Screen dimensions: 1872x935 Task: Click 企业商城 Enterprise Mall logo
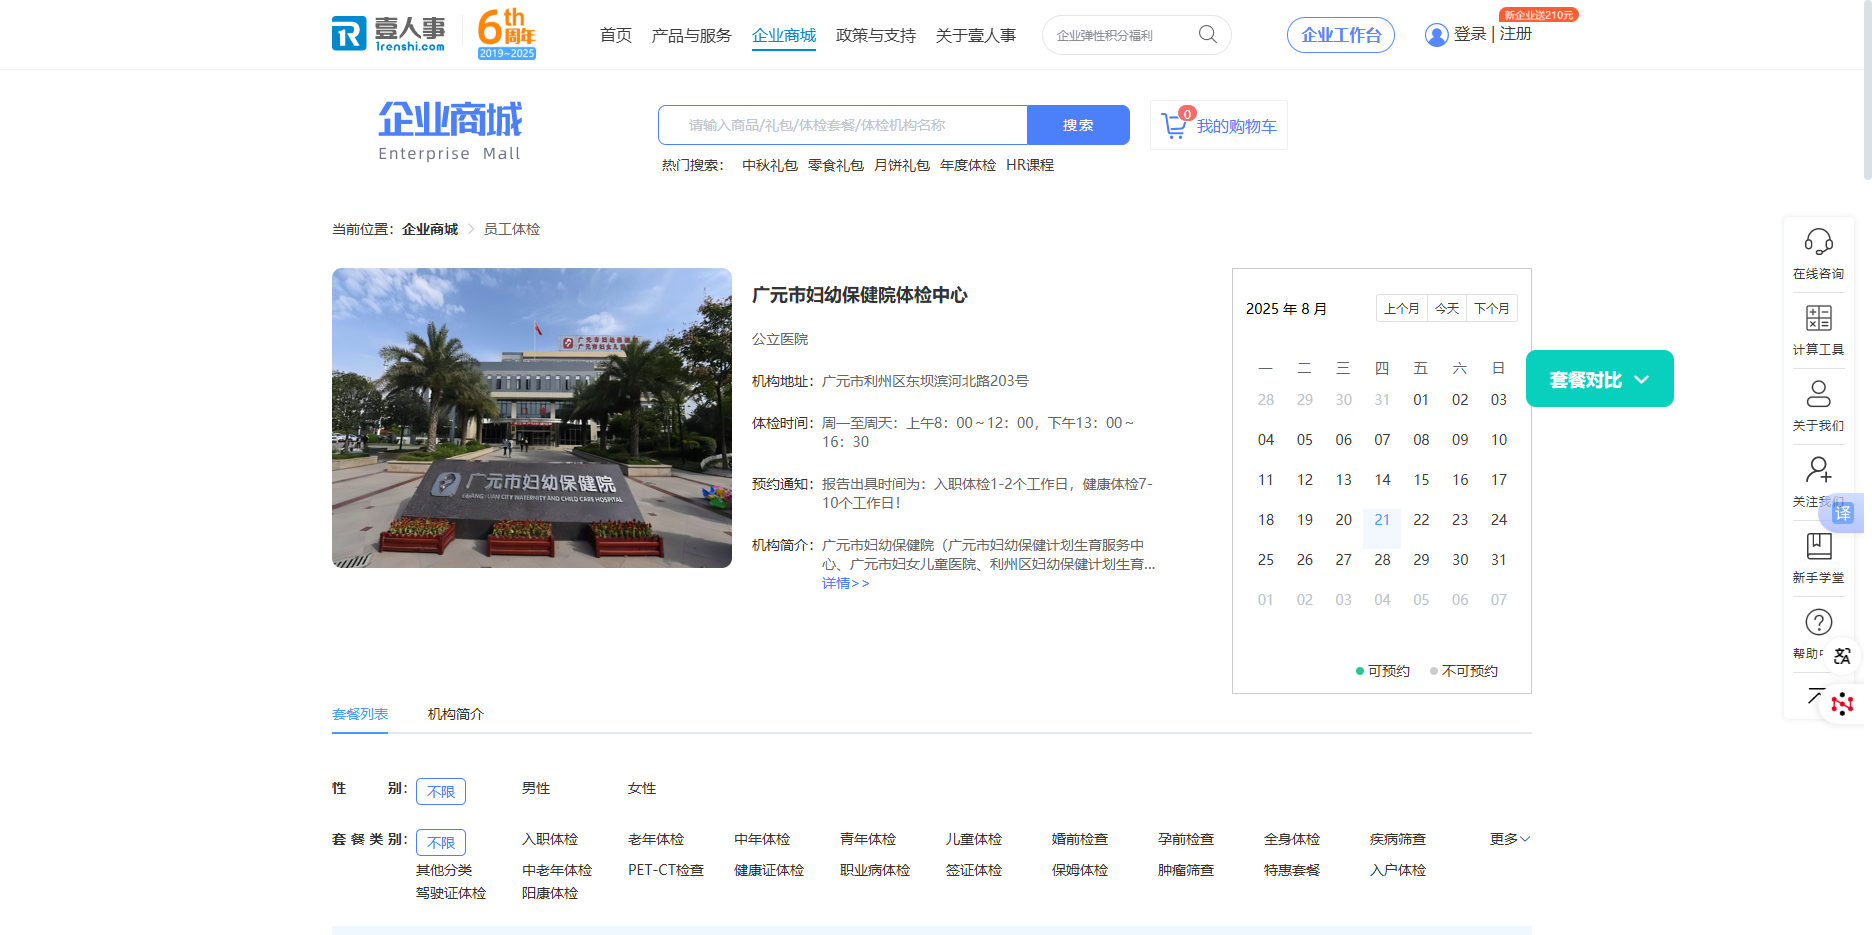coord(450,131)
